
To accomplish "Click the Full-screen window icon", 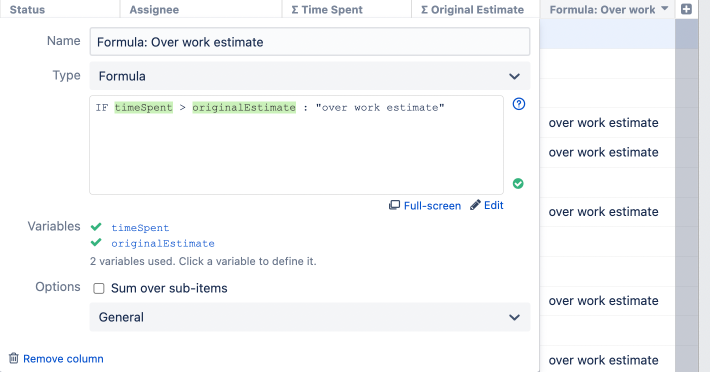I will [394, 205].
